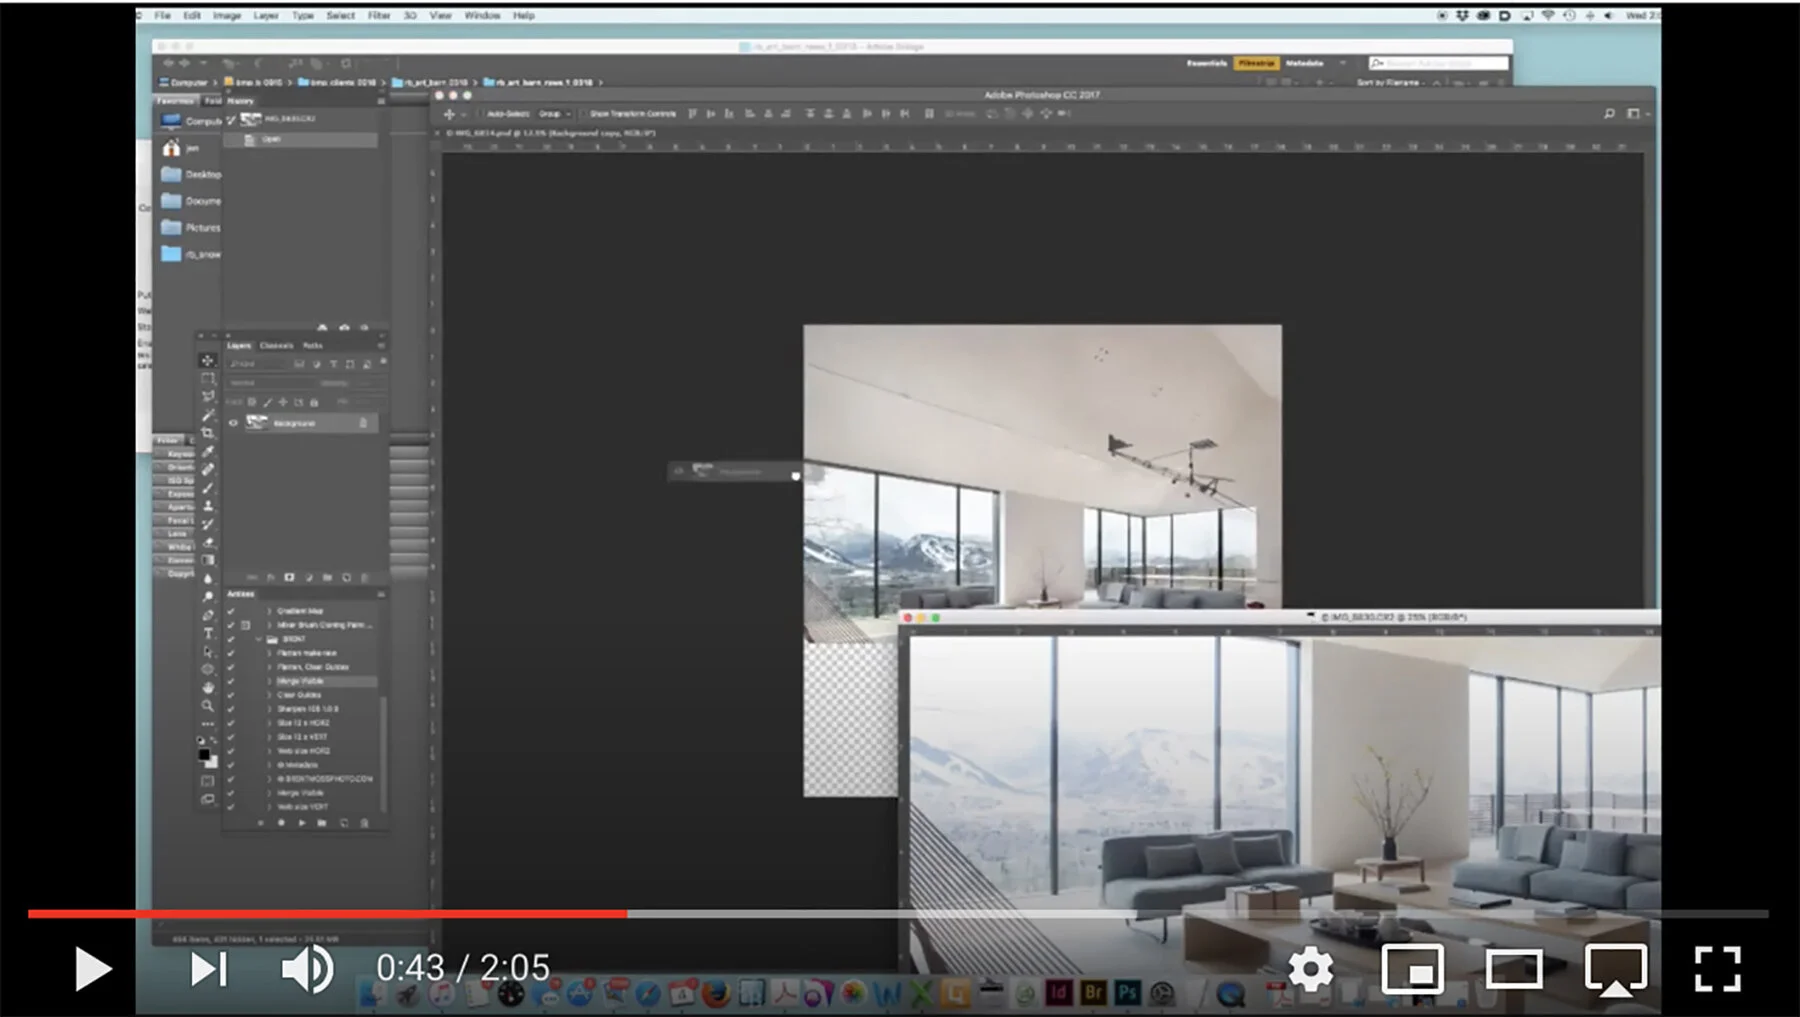This screenshot has width=1800, height=1017.
Task: Click the Bridge search field
Action: 1438,63
